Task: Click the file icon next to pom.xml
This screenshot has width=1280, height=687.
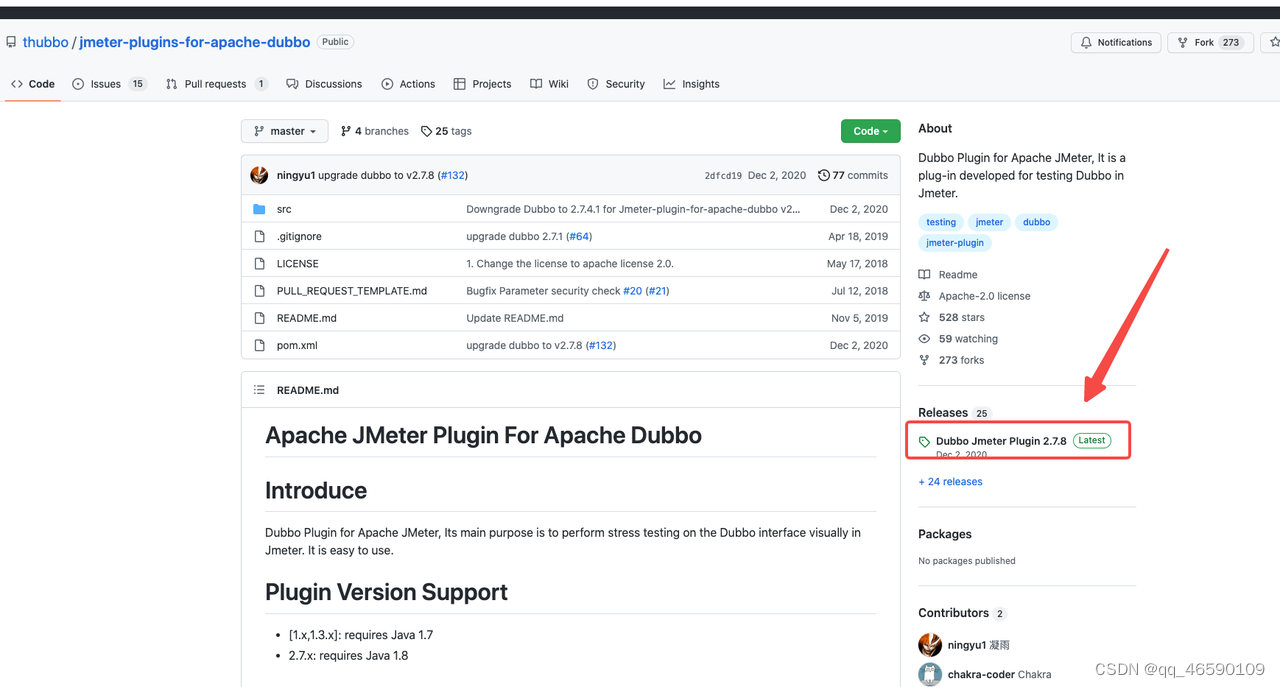Action: coord(259,345)
